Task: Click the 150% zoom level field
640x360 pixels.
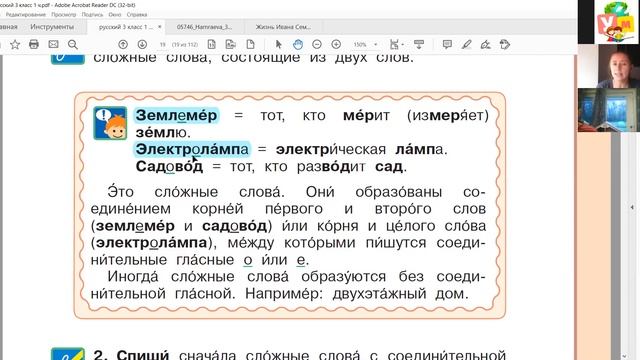Action: [360, 44]
